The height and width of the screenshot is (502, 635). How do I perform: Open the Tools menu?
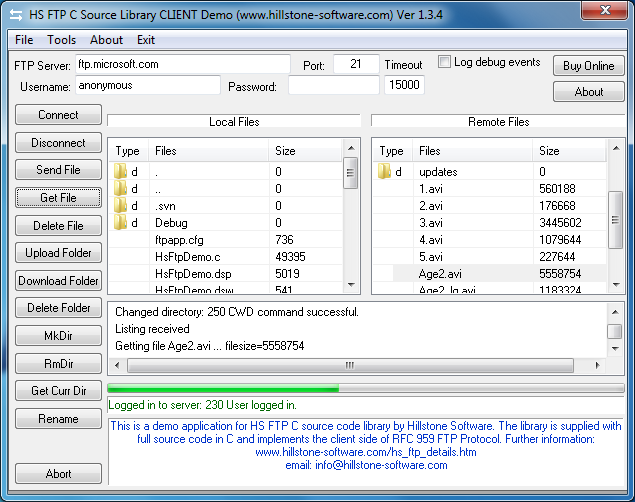tap(62, 40)
